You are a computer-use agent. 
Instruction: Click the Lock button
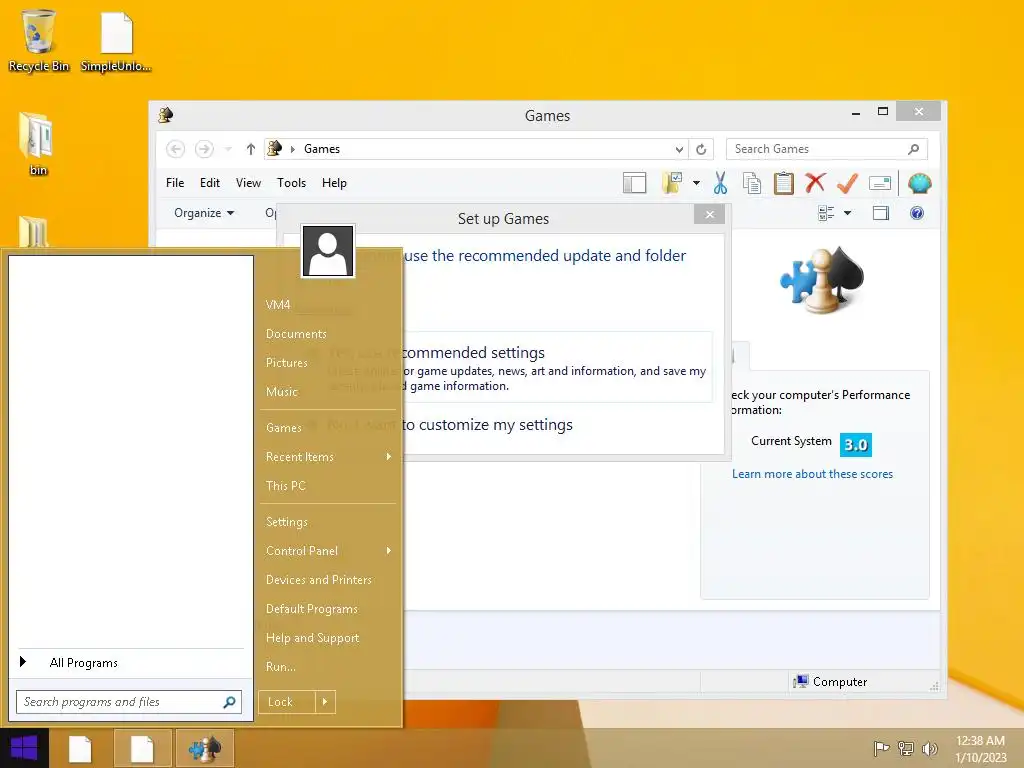pos(287,702)
